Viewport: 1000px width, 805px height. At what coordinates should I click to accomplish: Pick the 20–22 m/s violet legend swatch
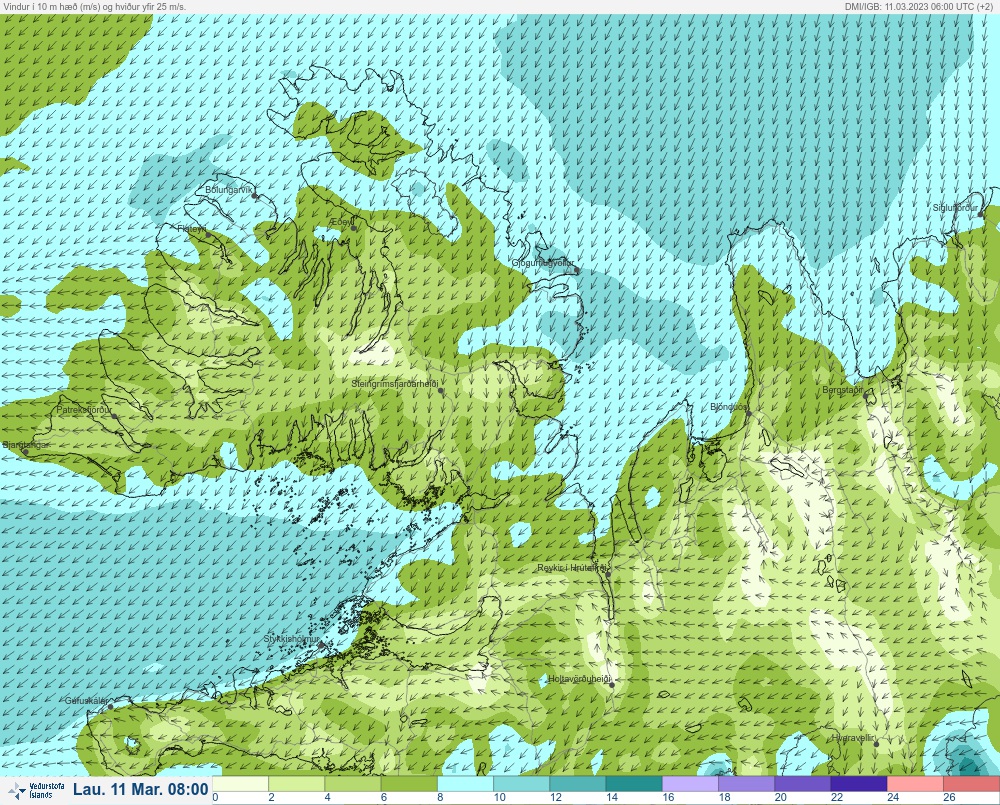802,783
